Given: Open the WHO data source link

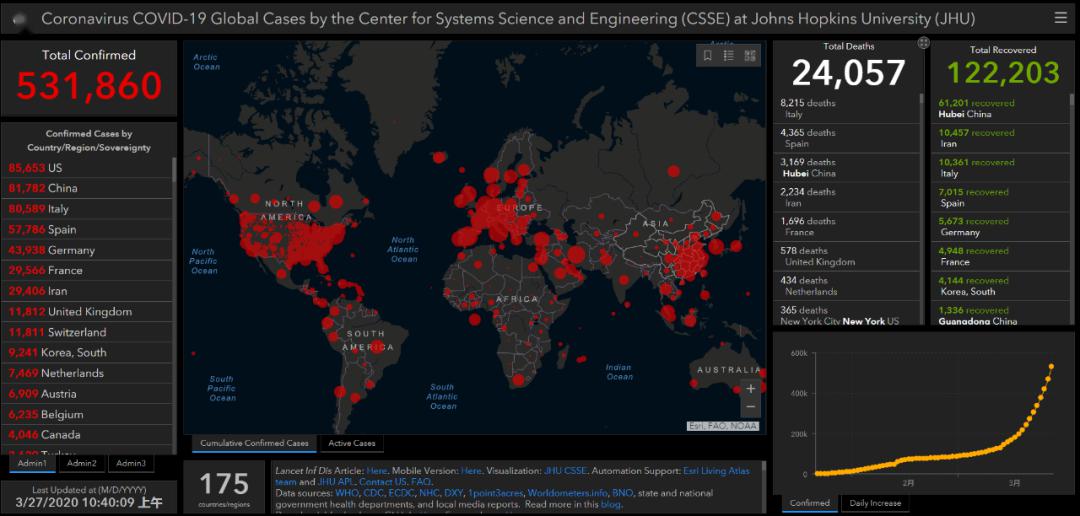Looking at the screenshot, I should point(346,493).
